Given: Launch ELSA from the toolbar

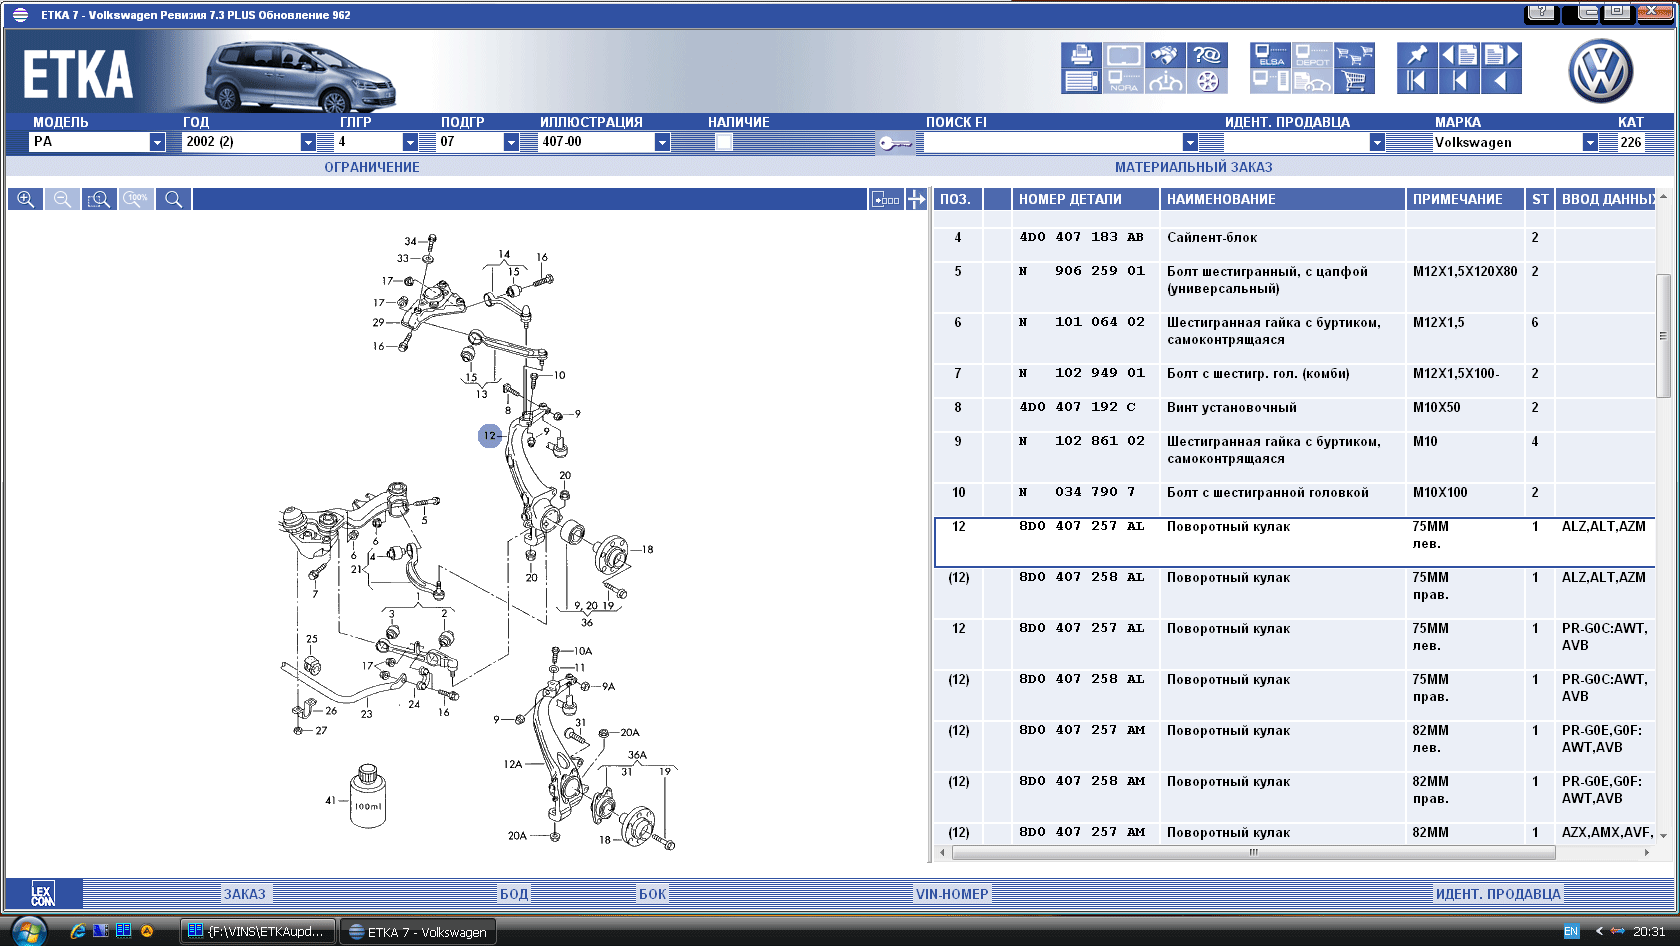Looking at the screenshot, I should point(1270,55).
